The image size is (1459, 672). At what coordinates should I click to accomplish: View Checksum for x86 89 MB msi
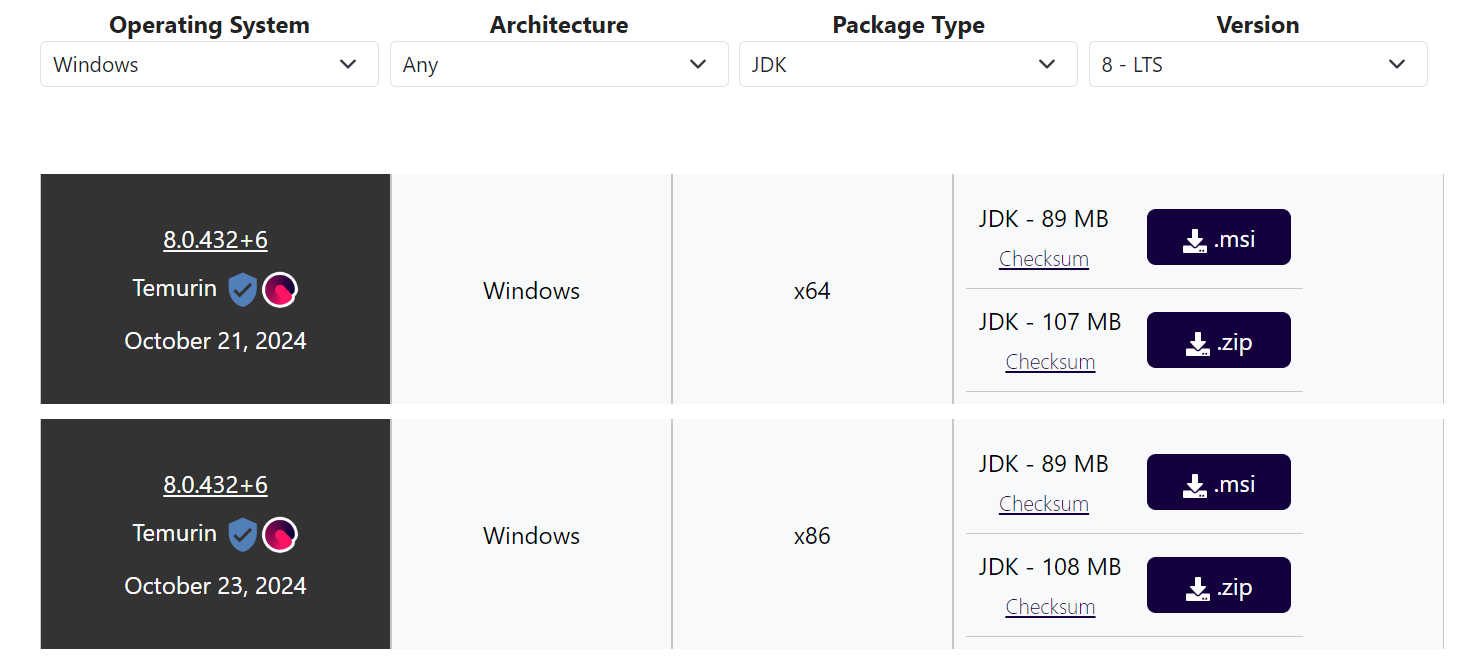1043,504
